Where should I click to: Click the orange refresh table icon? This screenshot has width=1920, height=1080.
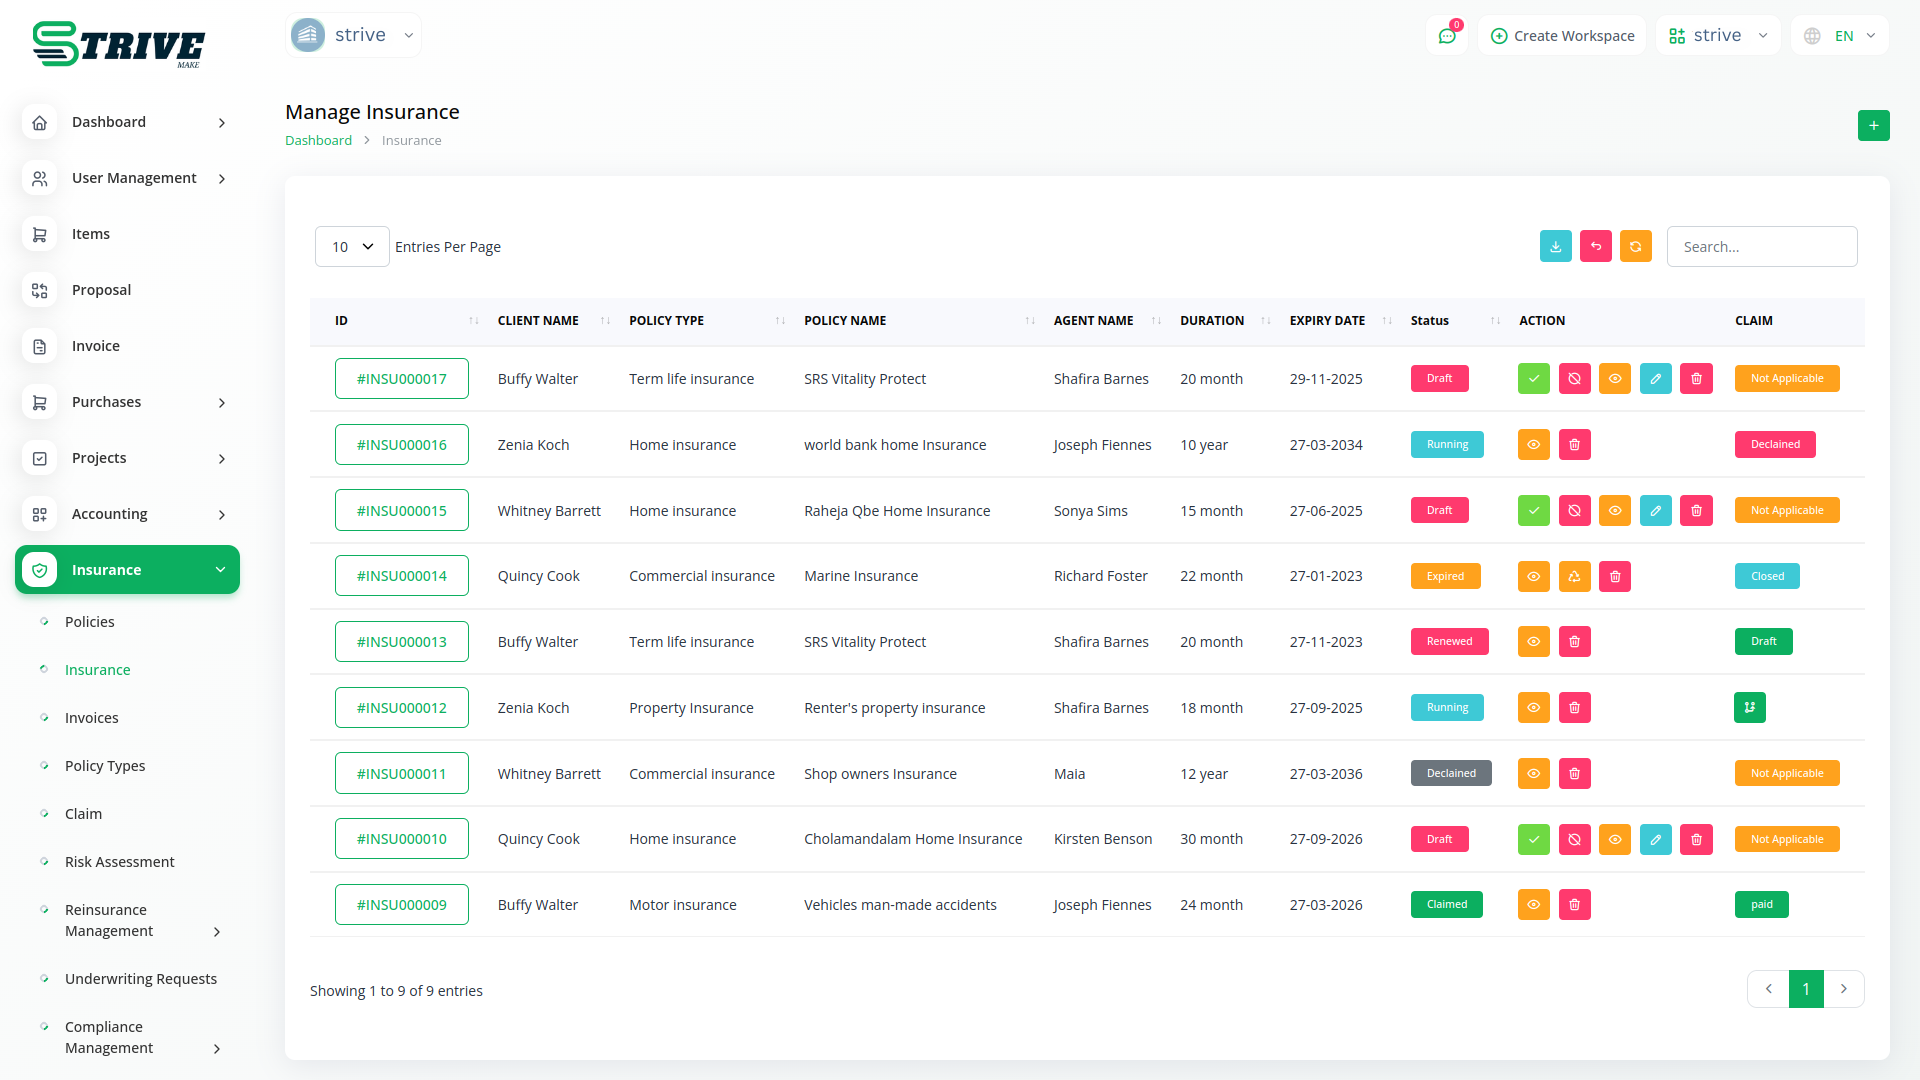[1635, 246]
